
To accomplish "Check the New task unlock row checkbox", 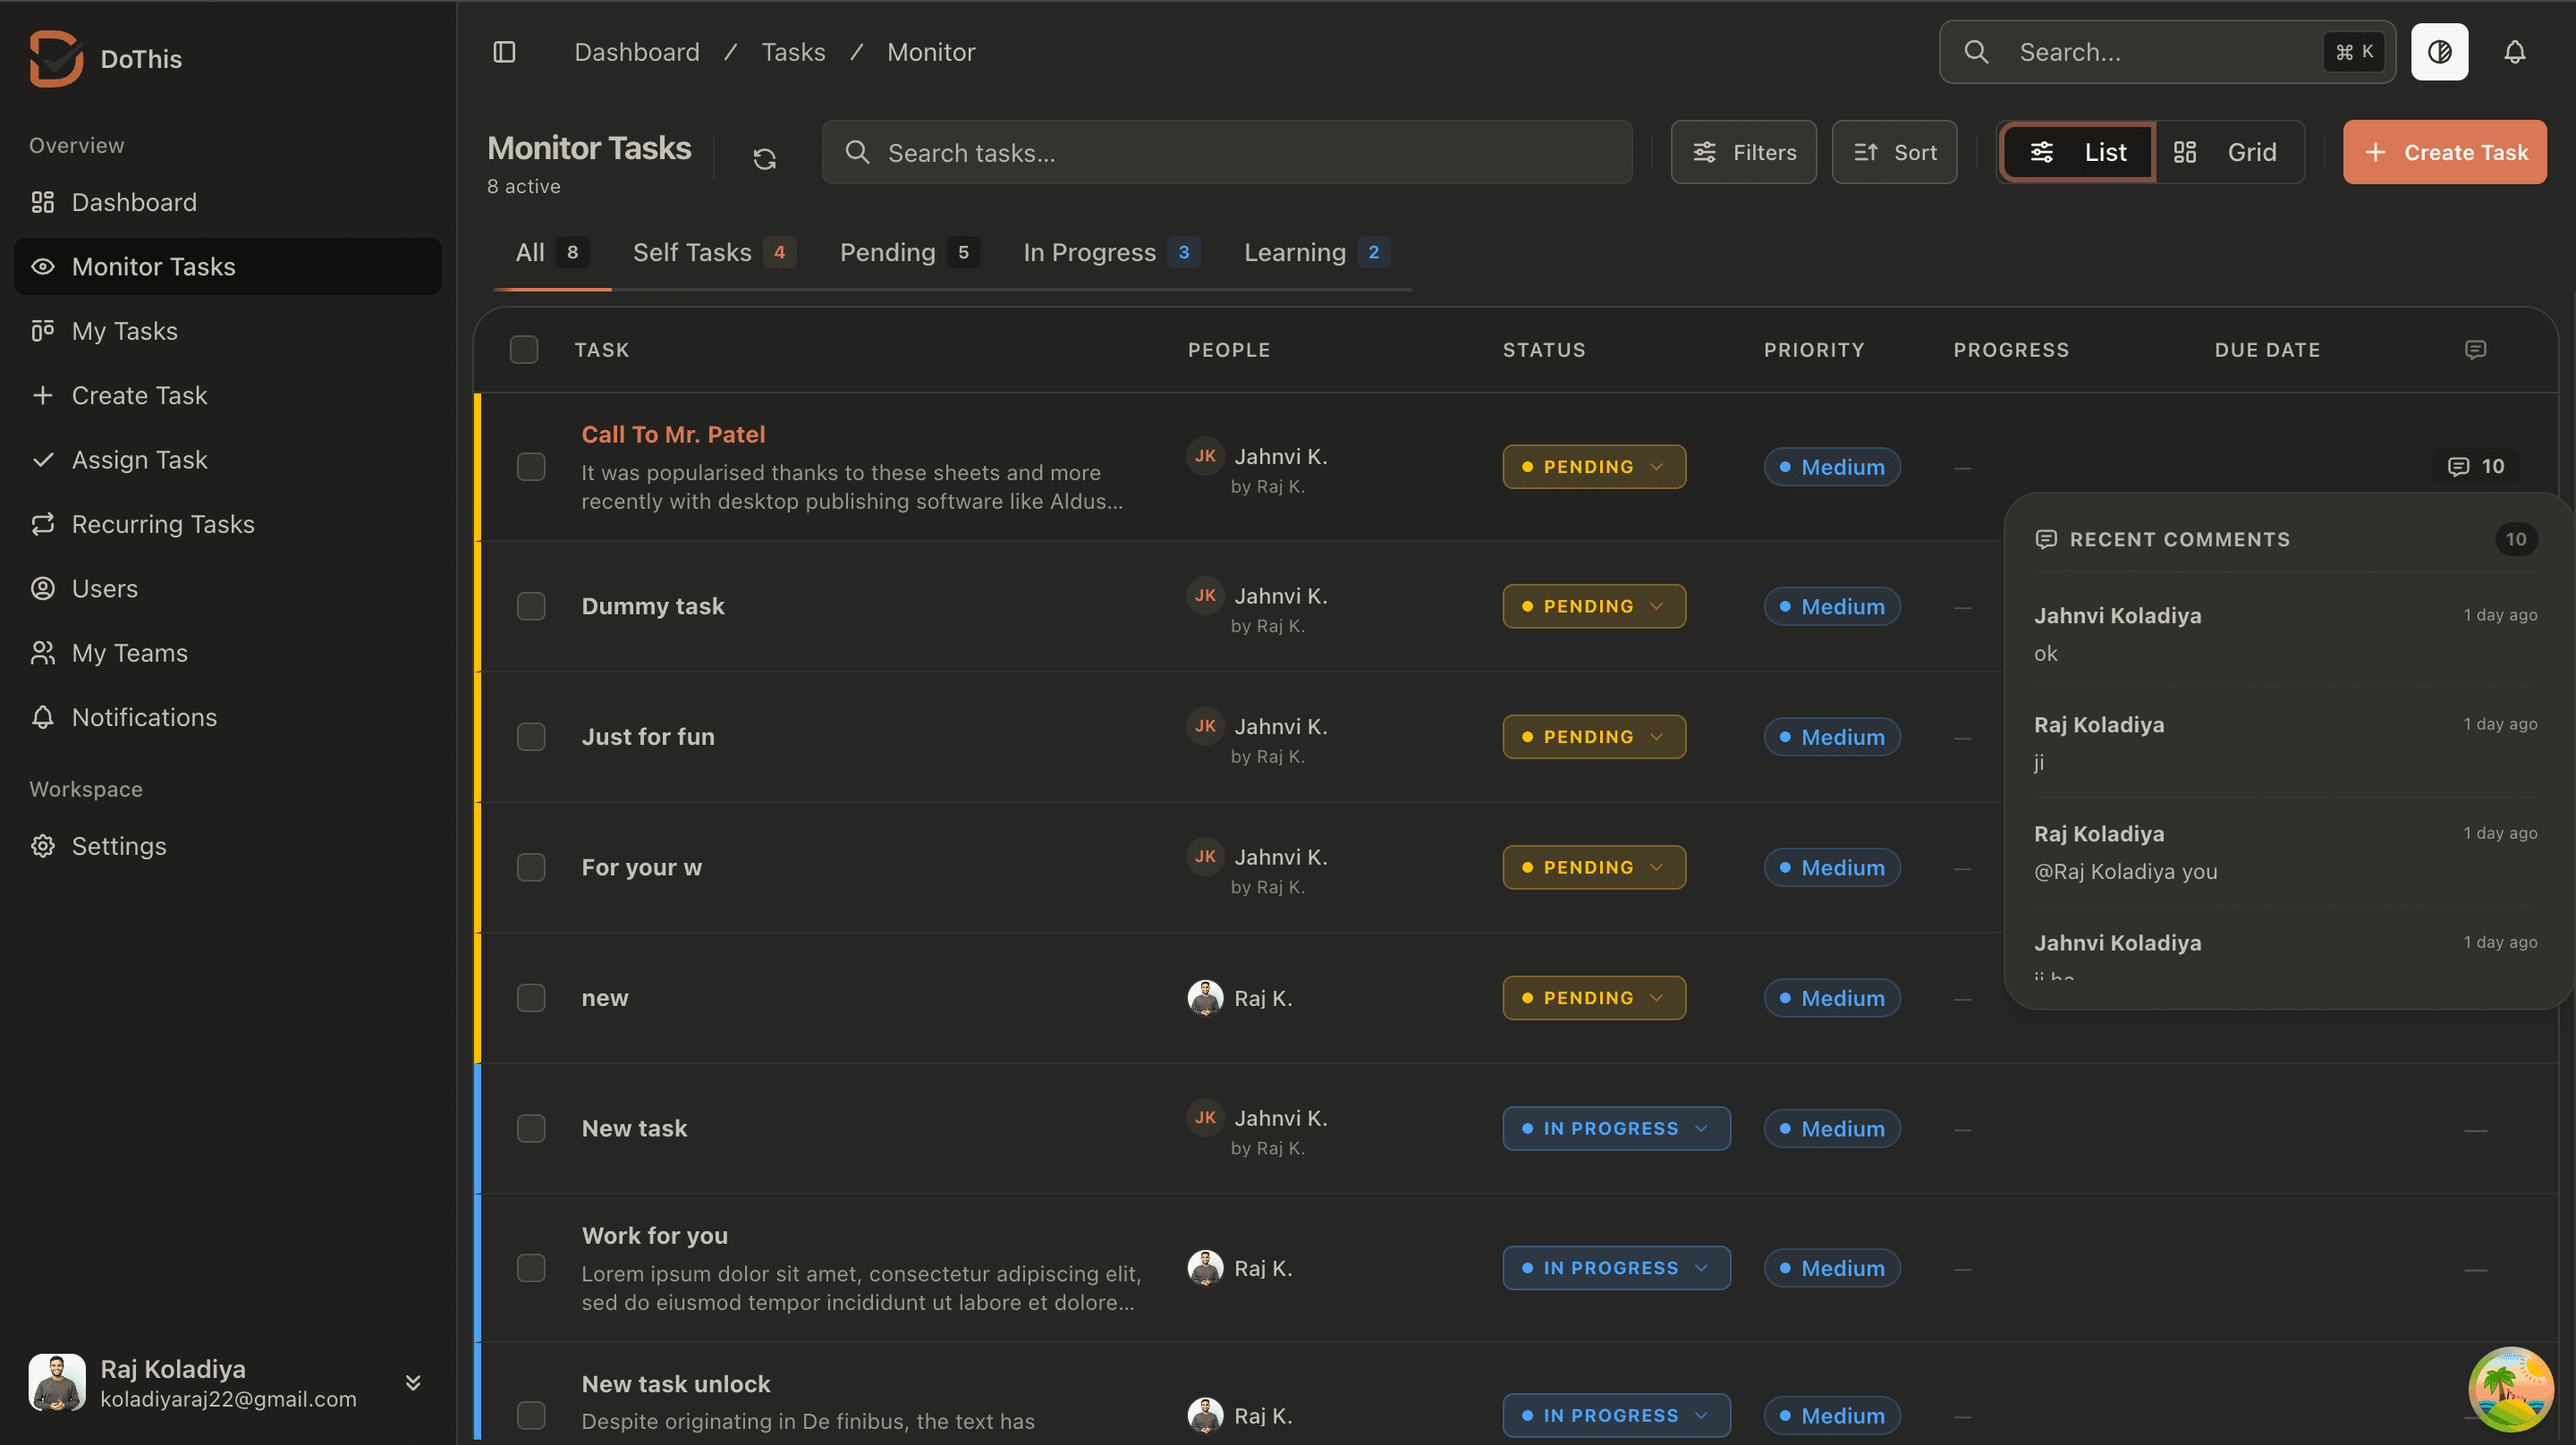I will [531, 1415].
